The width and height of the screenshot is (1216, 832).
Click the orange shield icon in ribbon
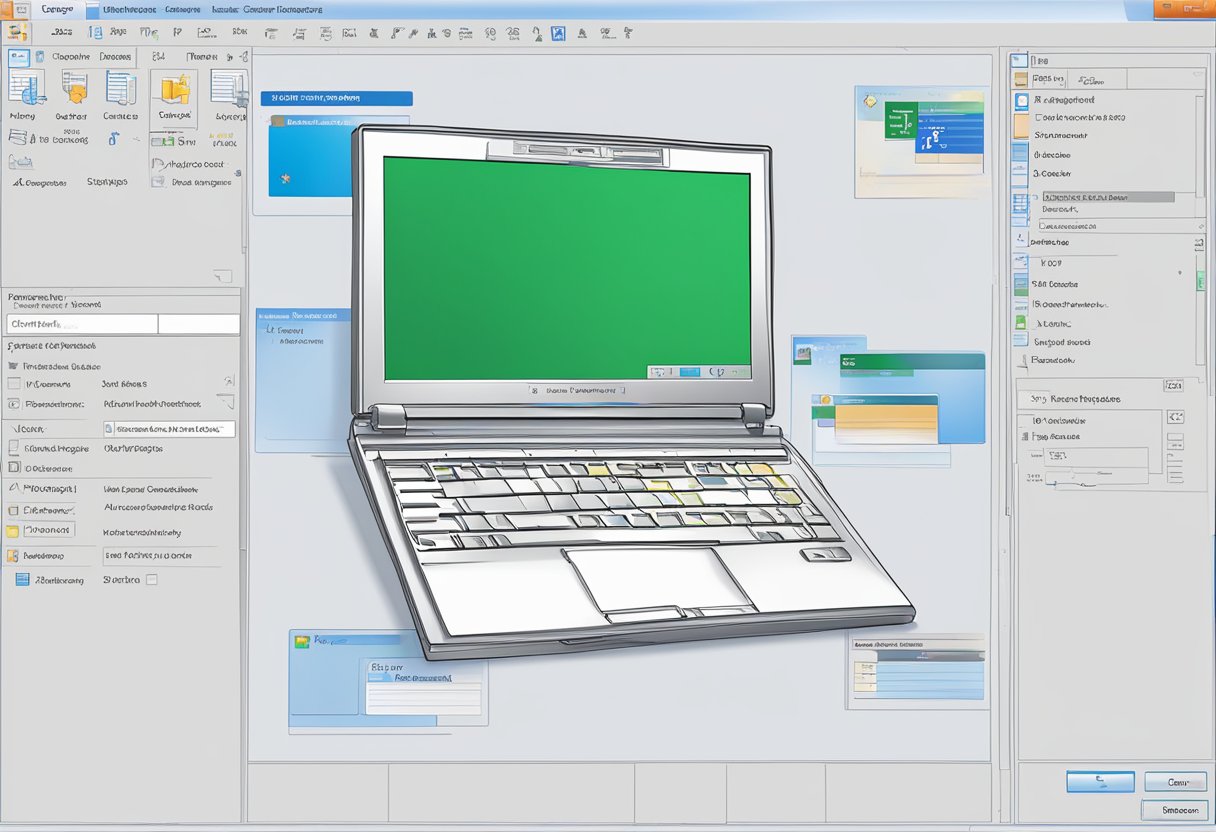(x=75, y=88)
